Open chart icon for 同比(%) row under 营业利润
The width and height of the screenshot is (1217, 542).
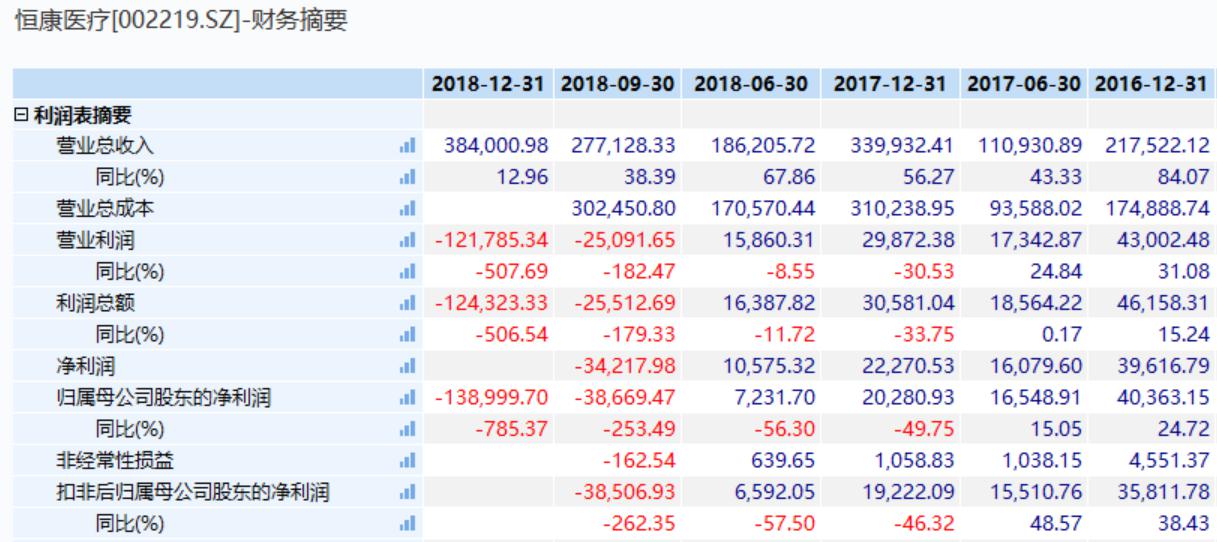[407, 273]
